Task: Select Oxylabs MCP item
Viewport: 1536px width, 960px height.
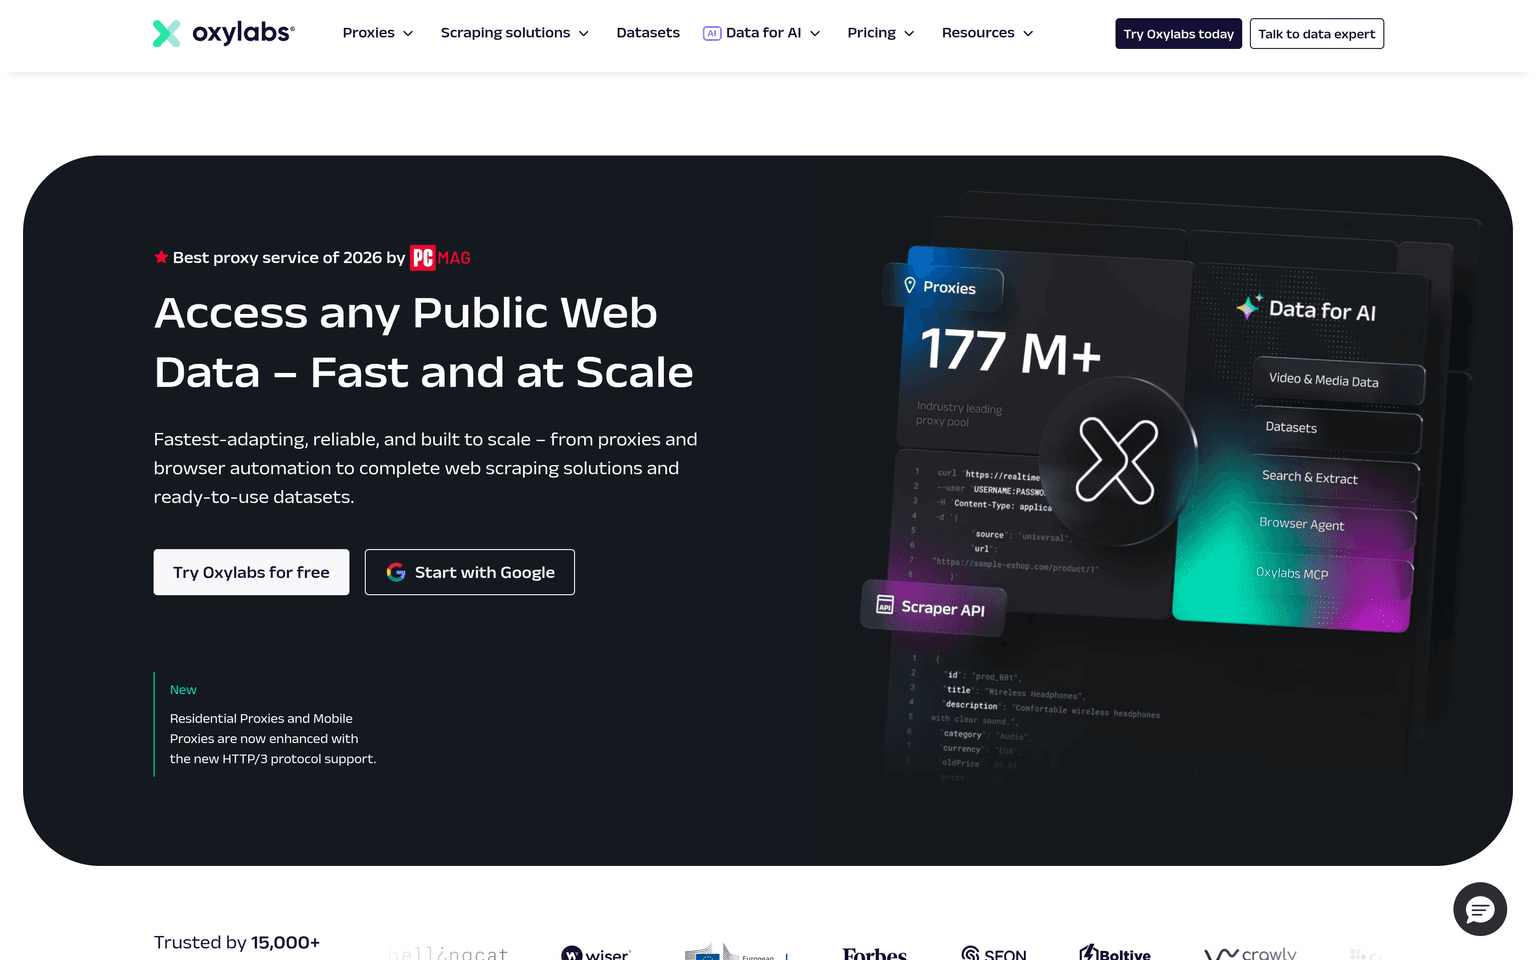Action: tap(1329, 574)
